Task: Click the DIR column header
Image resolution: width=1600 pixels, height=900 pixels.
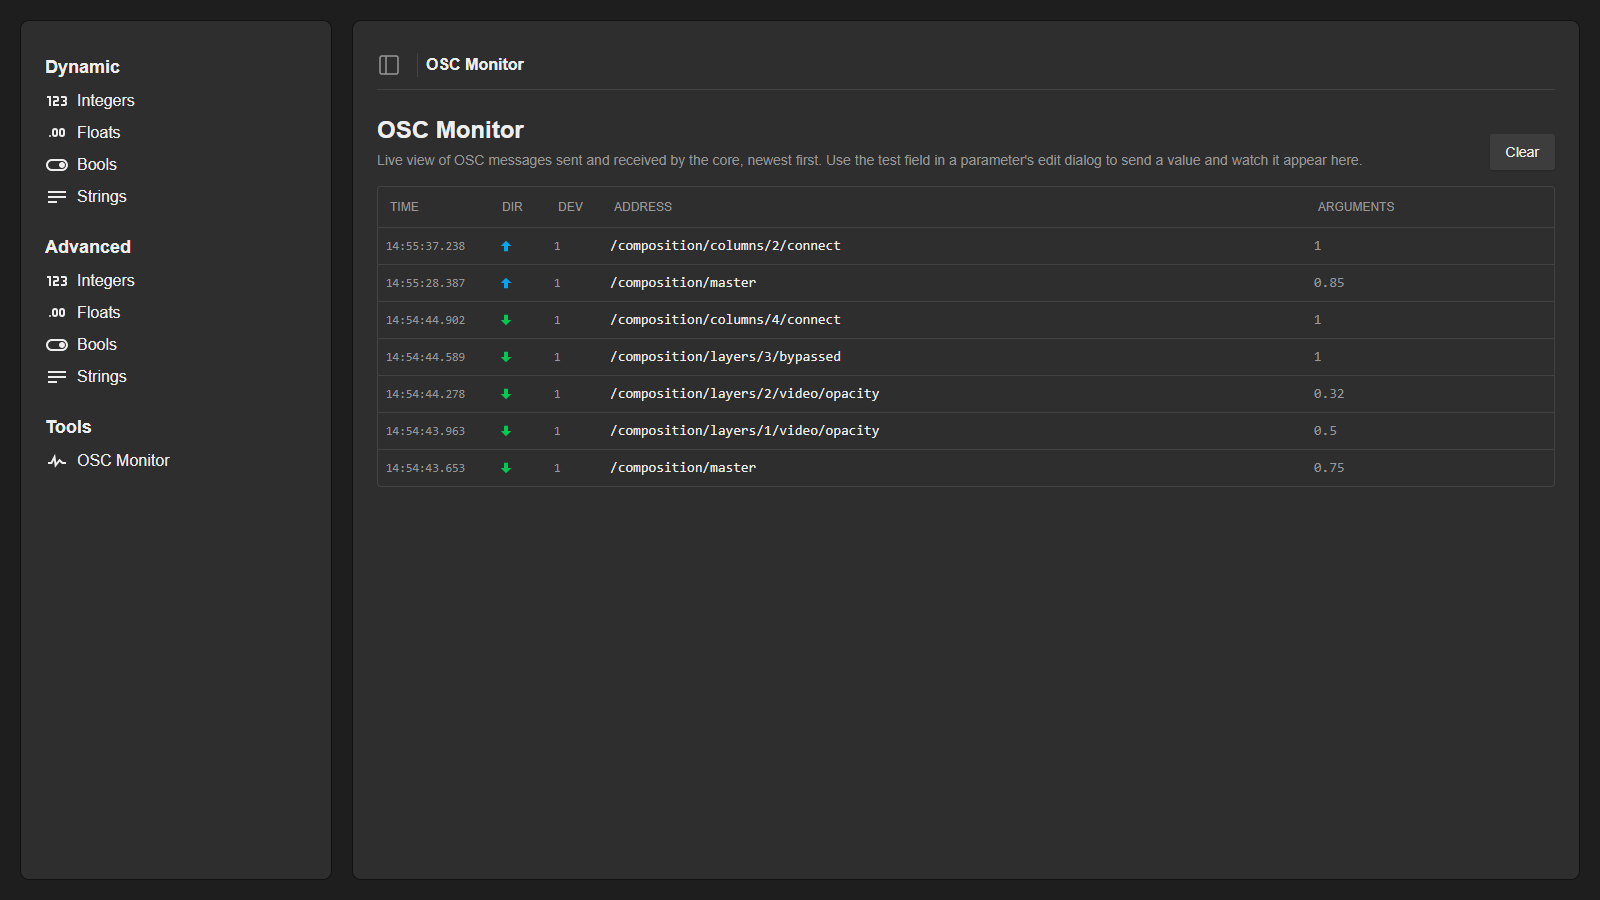Action: 512,207
